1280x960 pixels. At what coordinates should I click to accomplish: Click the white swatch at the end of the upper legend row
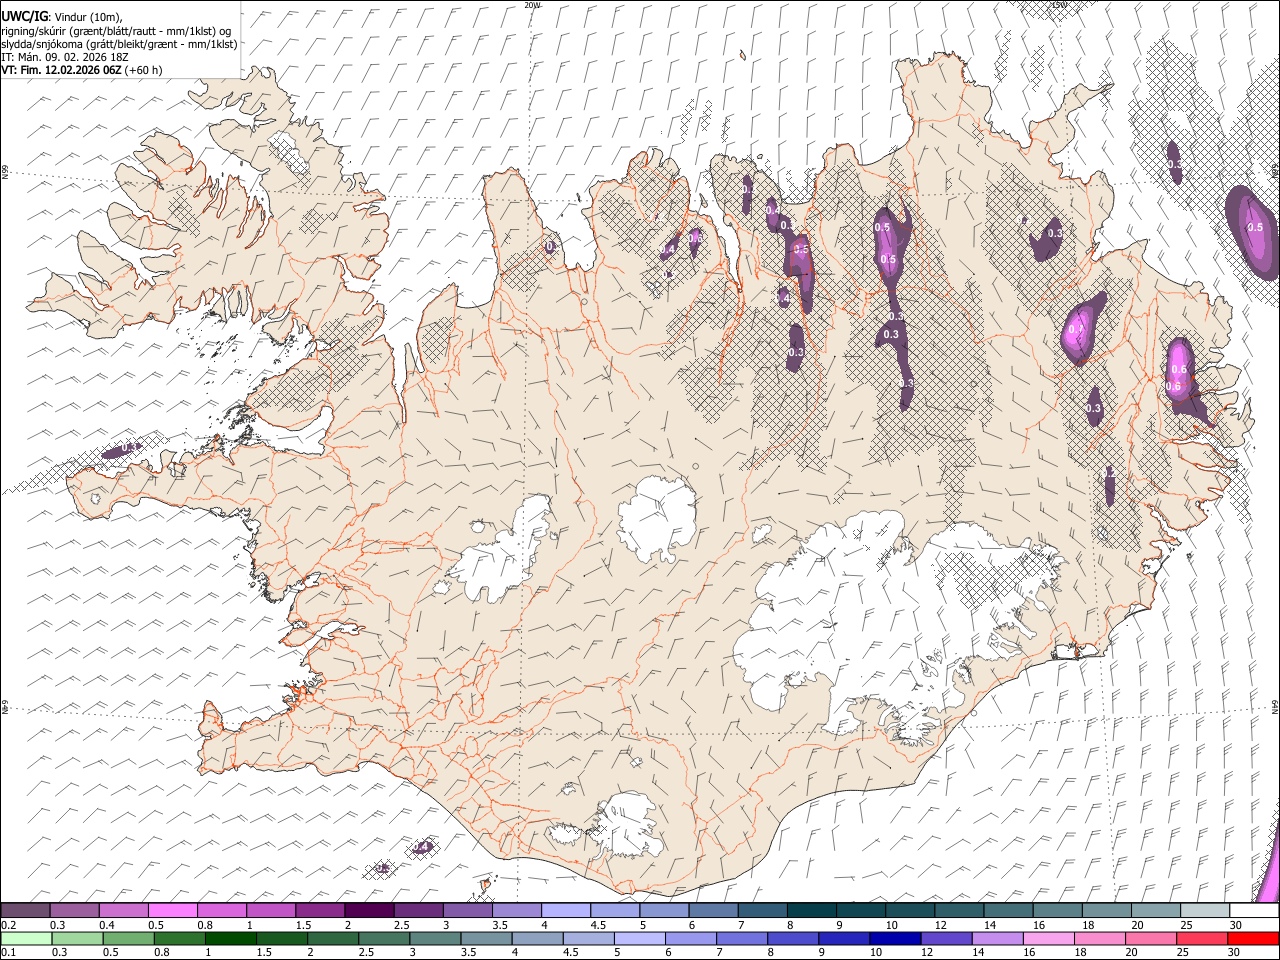coord(1255,911)
